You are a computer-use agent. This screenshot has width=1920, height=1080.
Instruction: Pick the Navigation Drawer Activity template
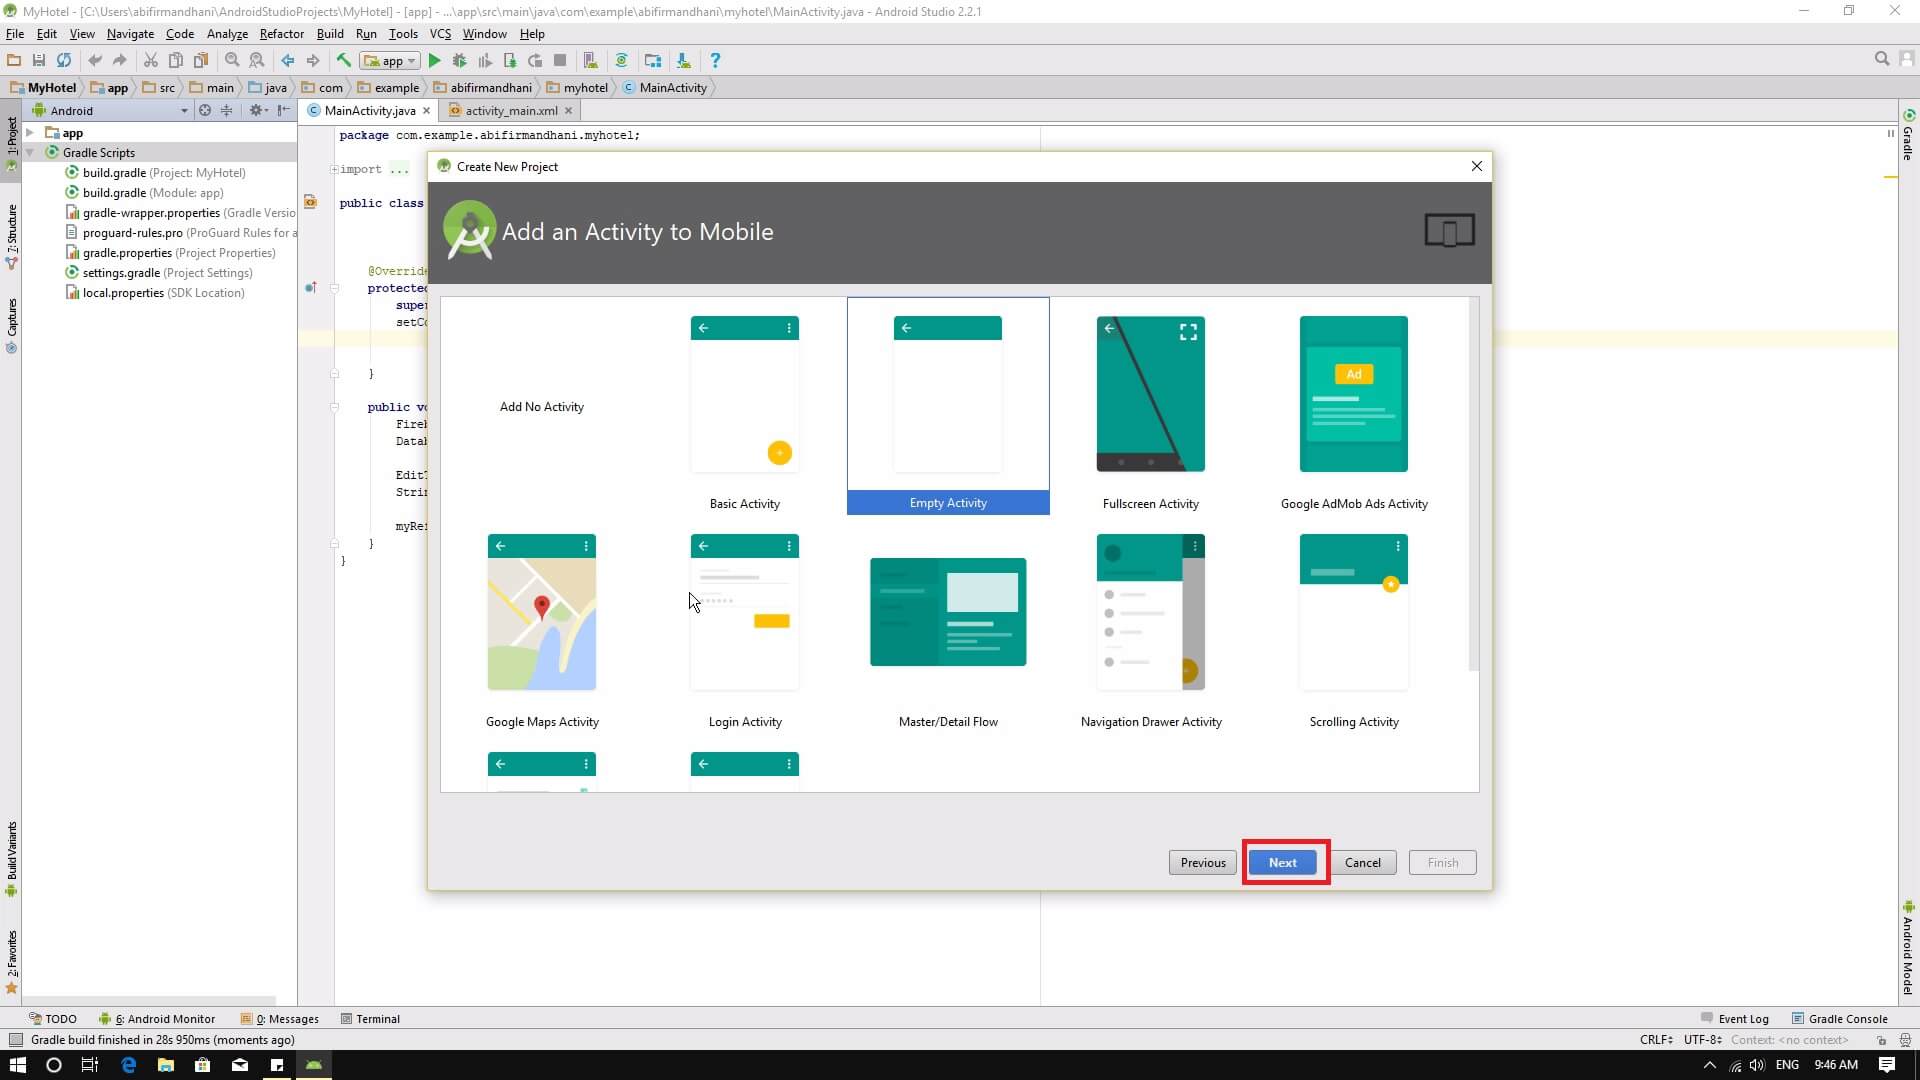click(x=1150, y=628)
